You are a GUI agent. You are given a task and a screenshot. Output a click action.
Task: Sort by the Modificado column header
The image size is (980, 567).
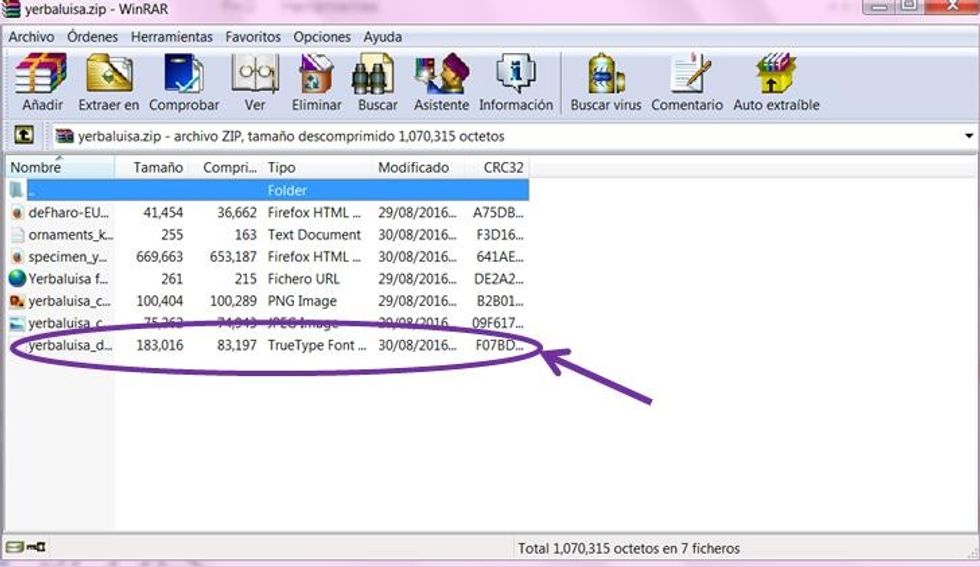[419, 168]
